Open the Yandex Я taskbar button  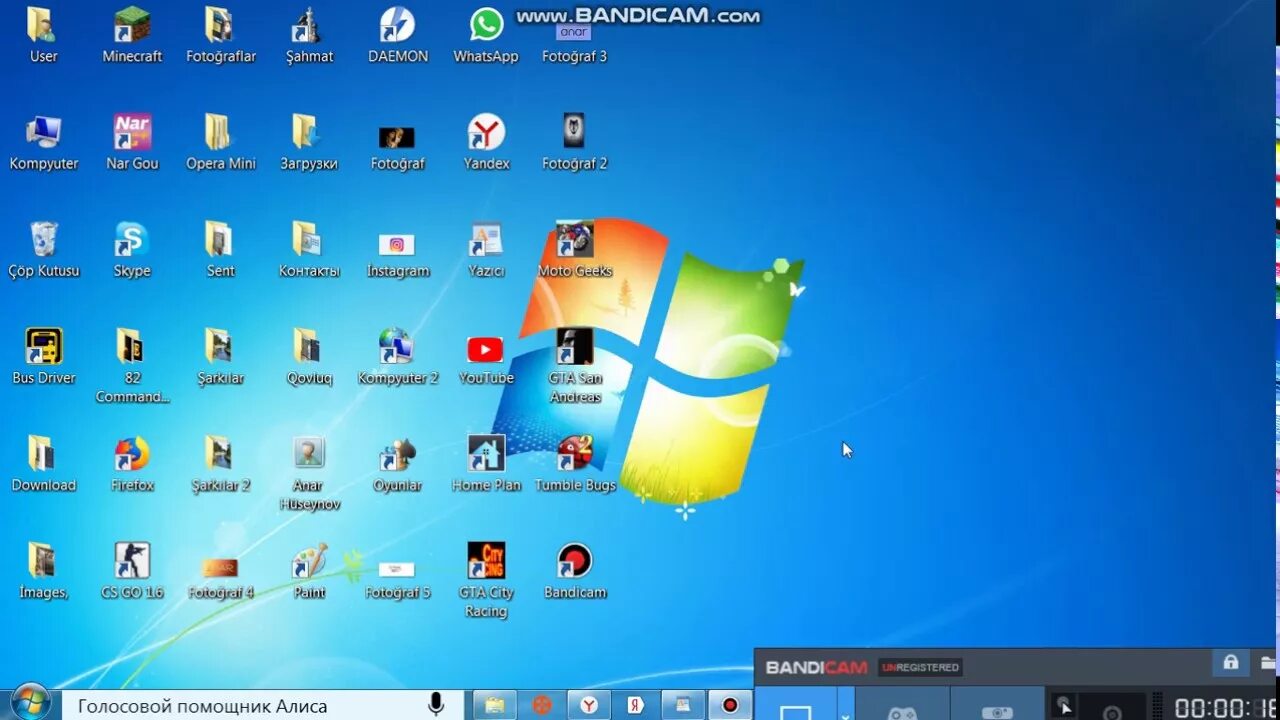click(x=635, y=705)
